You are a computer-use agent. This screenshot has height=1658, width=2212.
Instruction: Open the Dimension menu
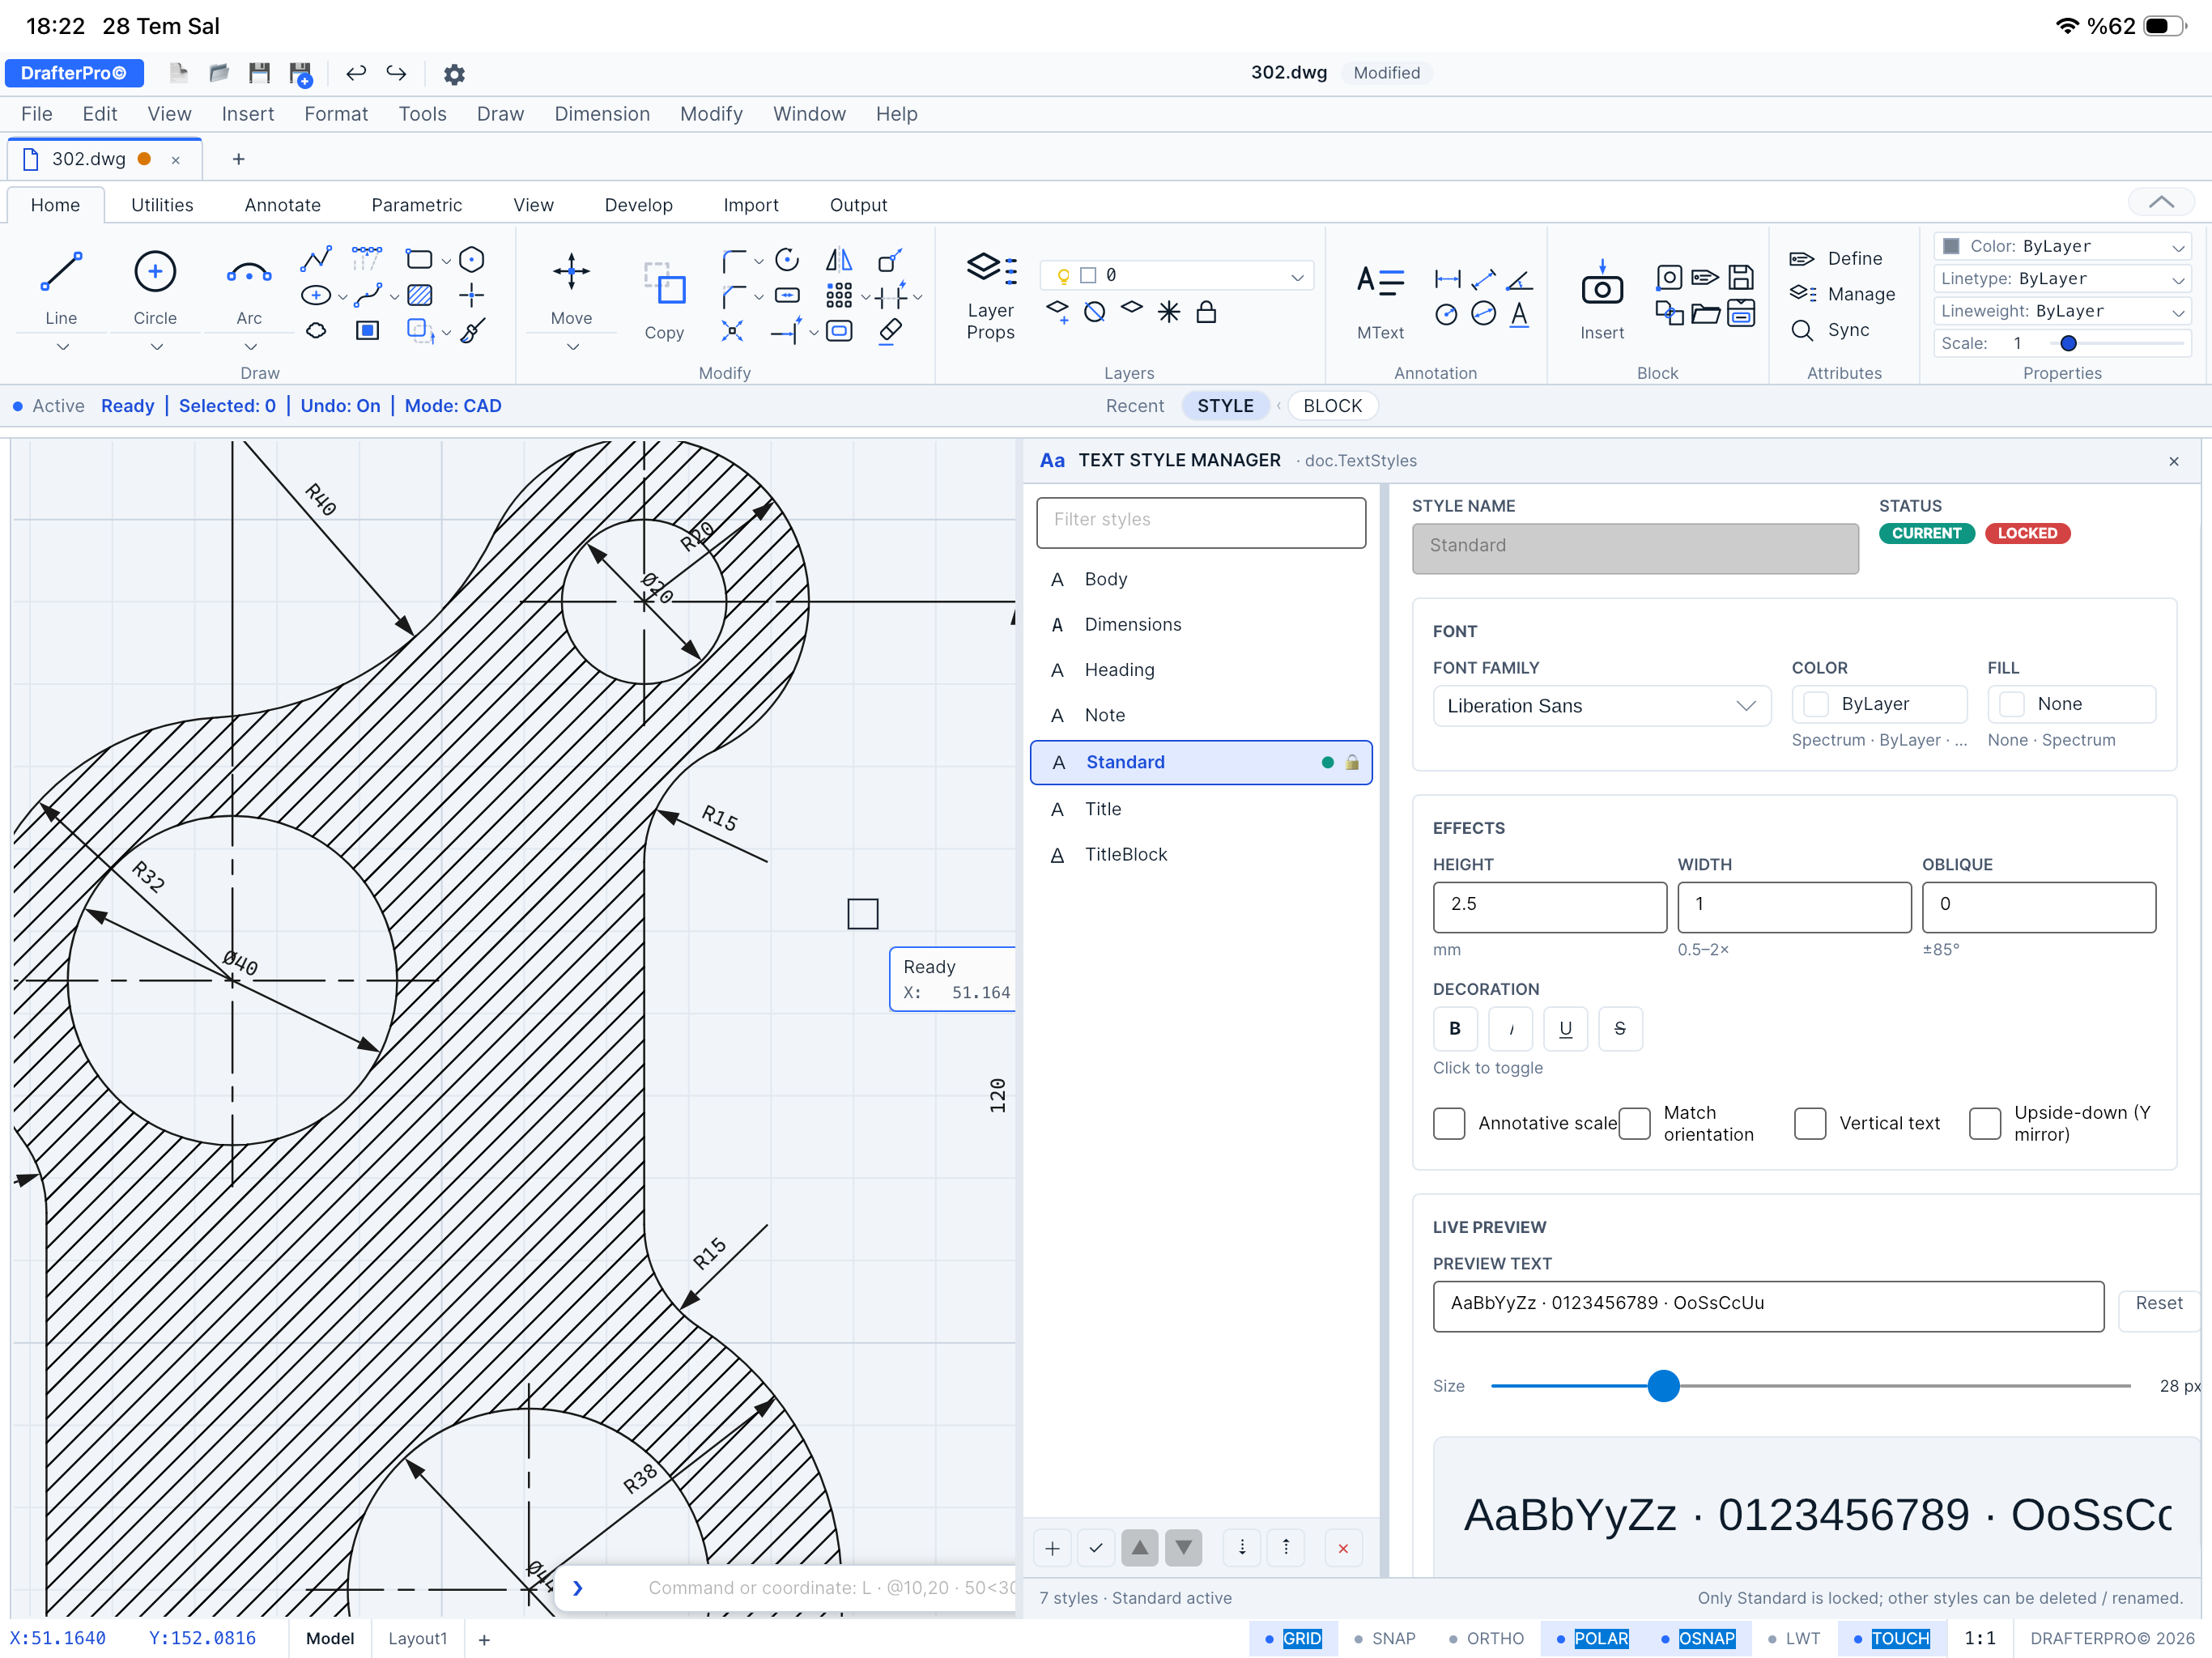point(602,114)
